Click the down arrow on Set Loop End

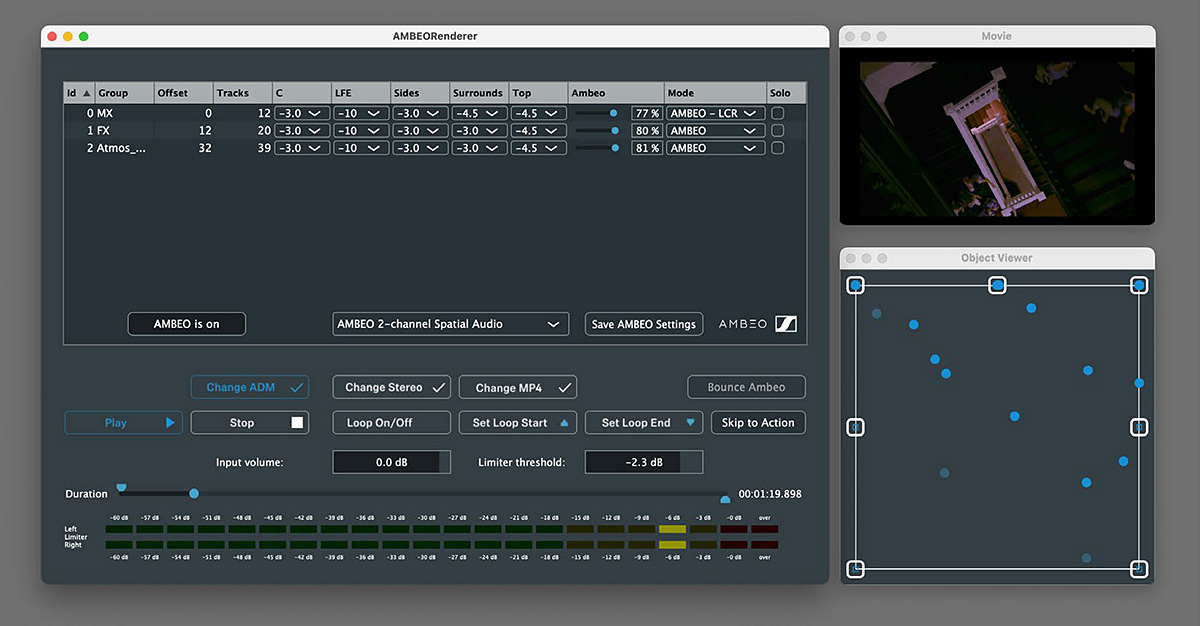coord(692,422)
